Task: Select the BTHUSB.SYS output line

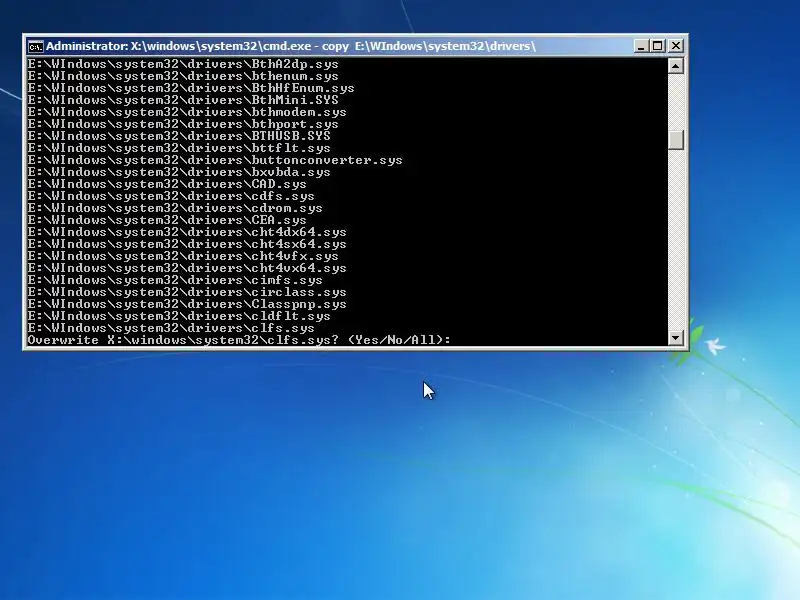Action: point(179,136)
